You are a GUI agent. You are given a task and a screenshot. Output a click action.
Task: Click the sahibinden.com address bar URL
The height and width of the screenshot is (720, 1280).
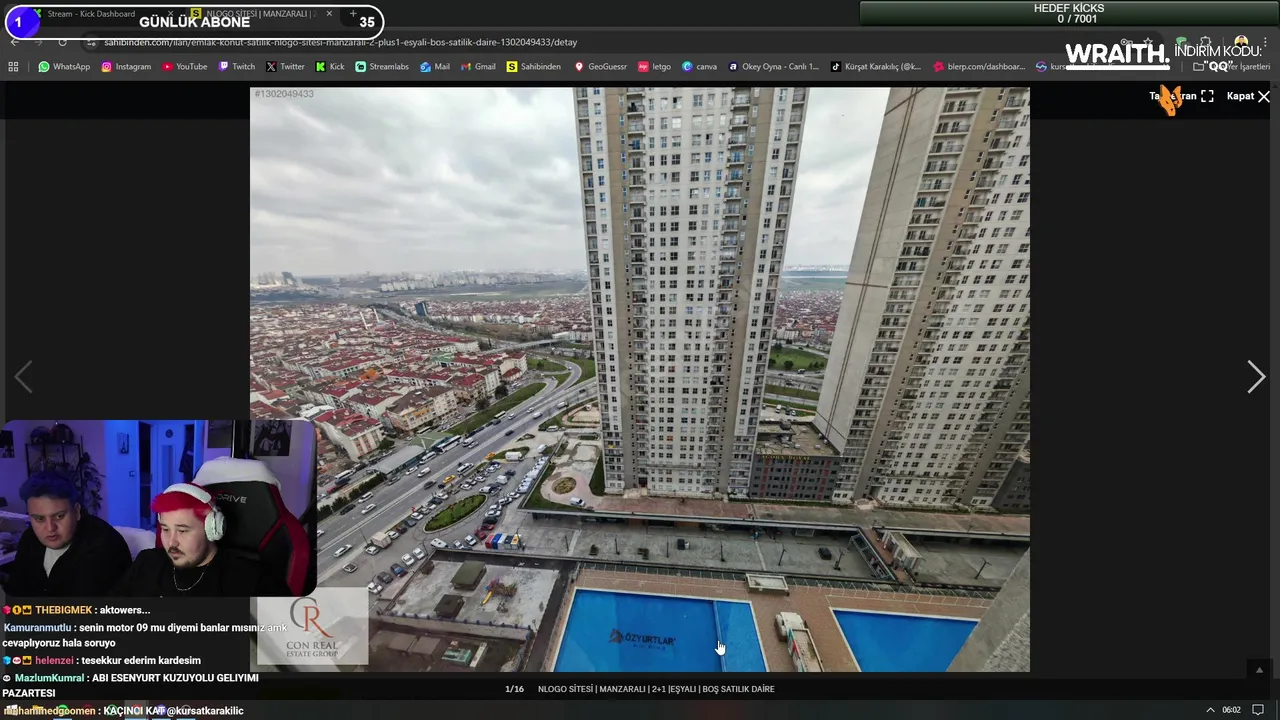[340, 42]
